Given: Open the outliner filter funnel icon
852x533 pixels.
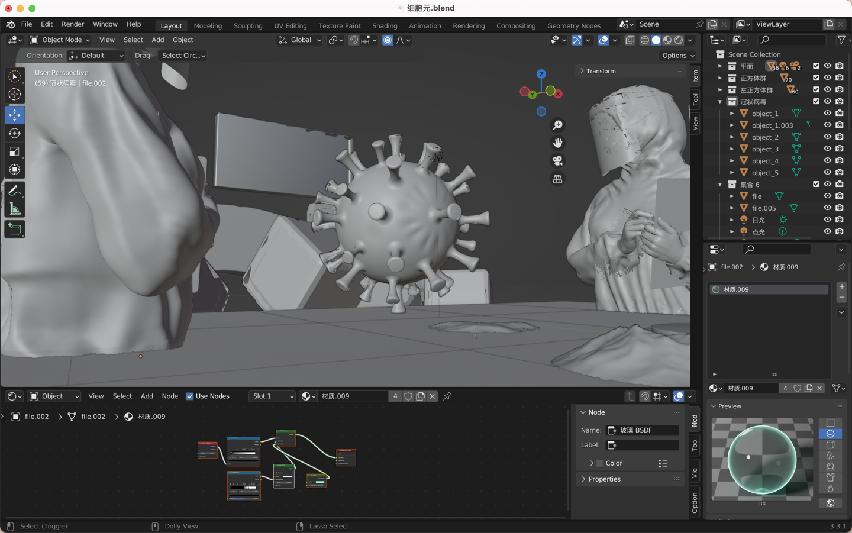Looking at the screenshot, I should (x=841, y=40).
